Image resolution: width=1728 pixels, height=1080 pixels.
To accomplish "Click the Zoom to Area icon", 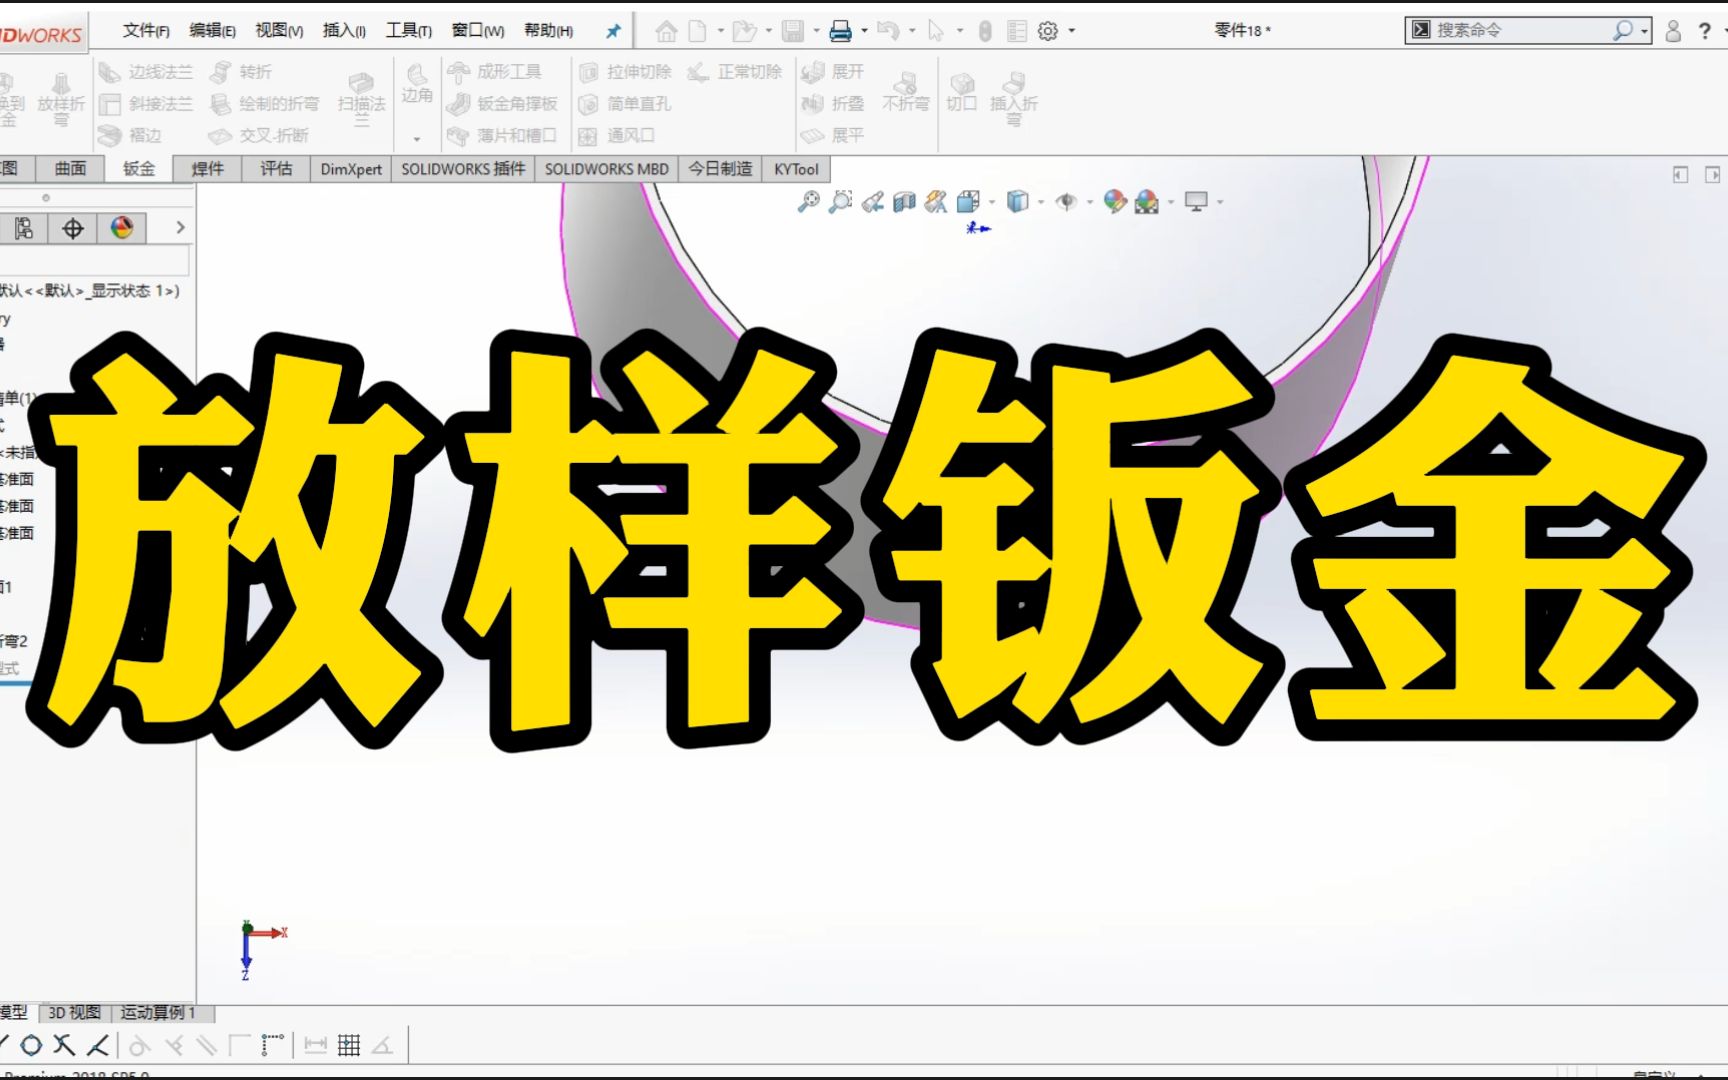I will tap(841, 202).
